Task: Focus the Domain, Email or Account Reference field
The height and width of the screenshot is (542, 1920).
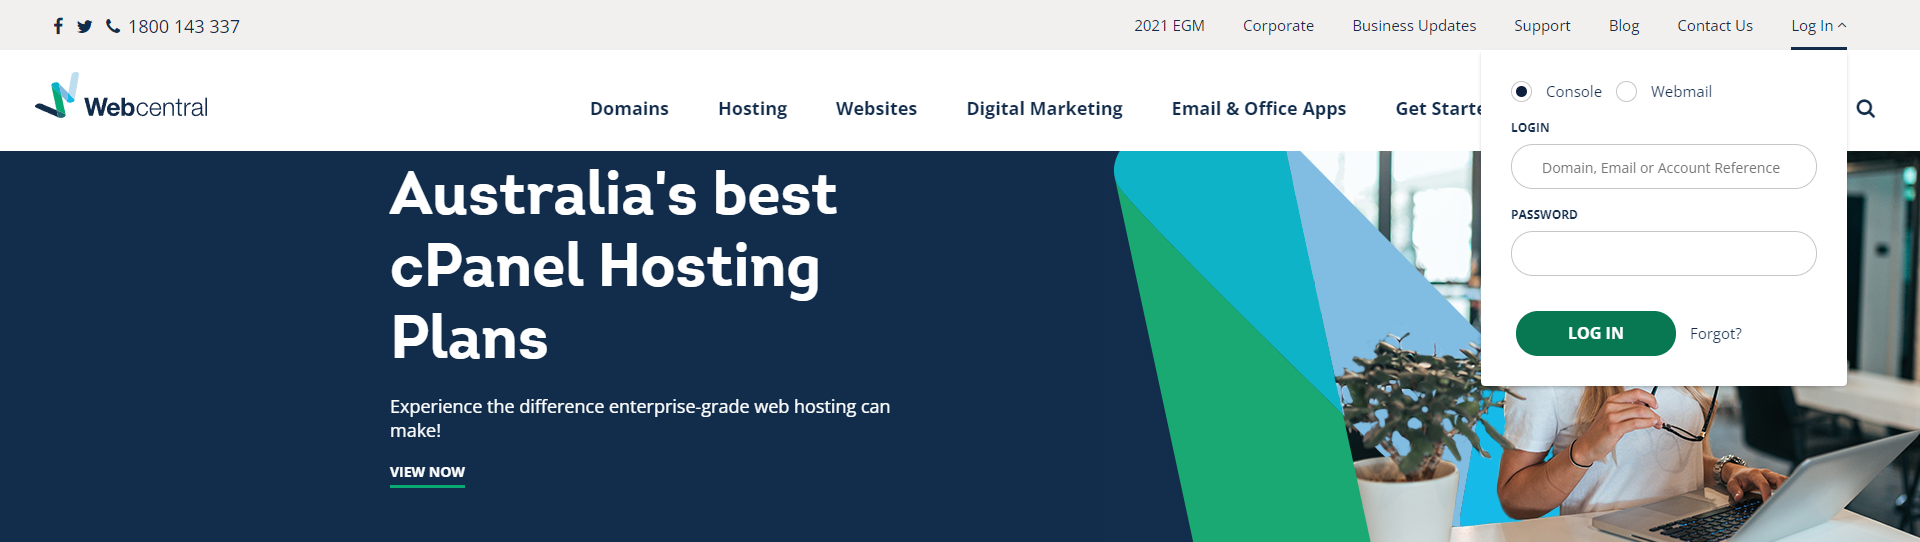Action: coord(1663,167)
